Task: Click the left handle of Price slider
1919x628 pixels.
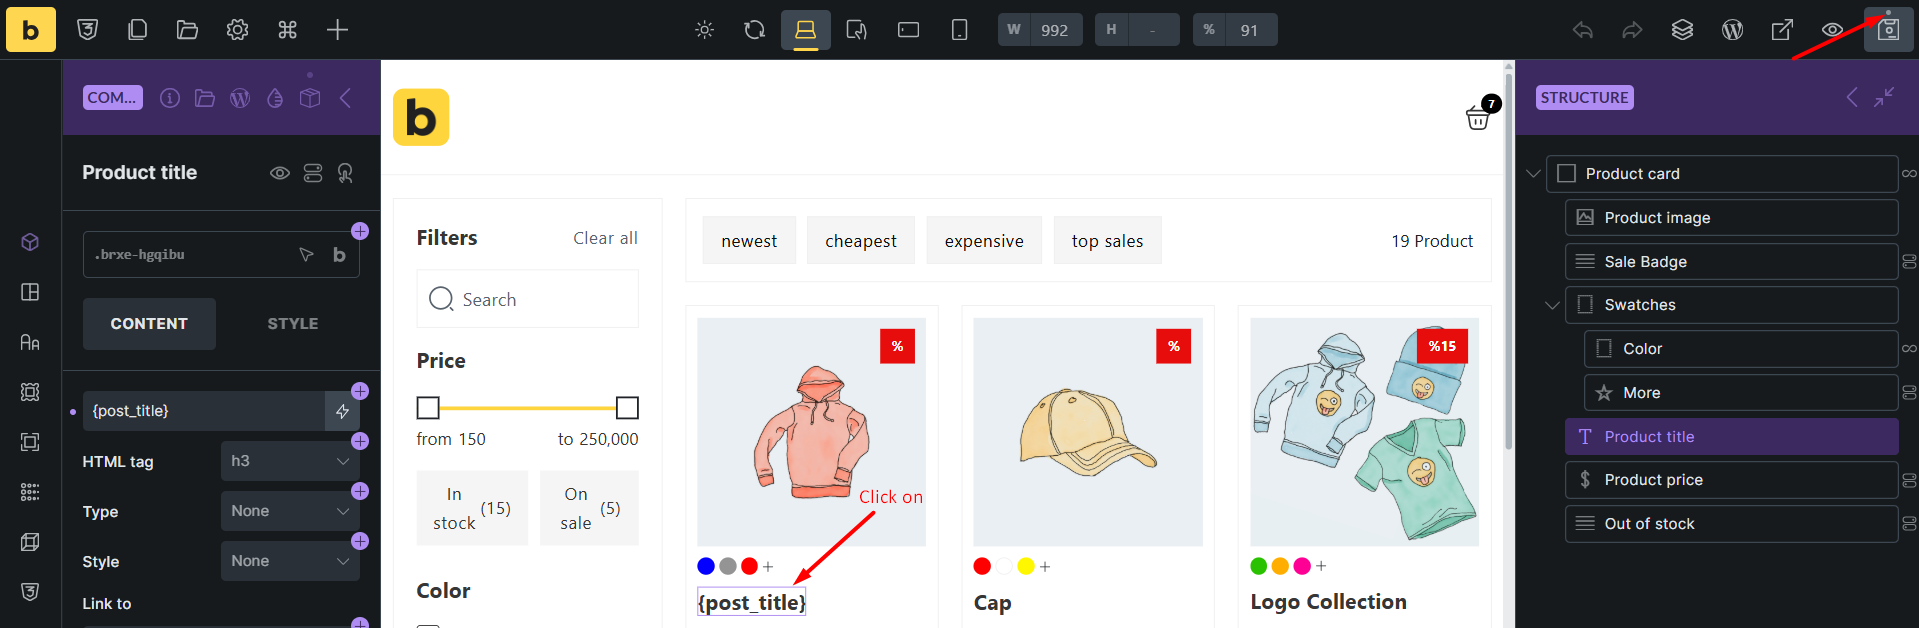Action: click(x=428, y=408)
